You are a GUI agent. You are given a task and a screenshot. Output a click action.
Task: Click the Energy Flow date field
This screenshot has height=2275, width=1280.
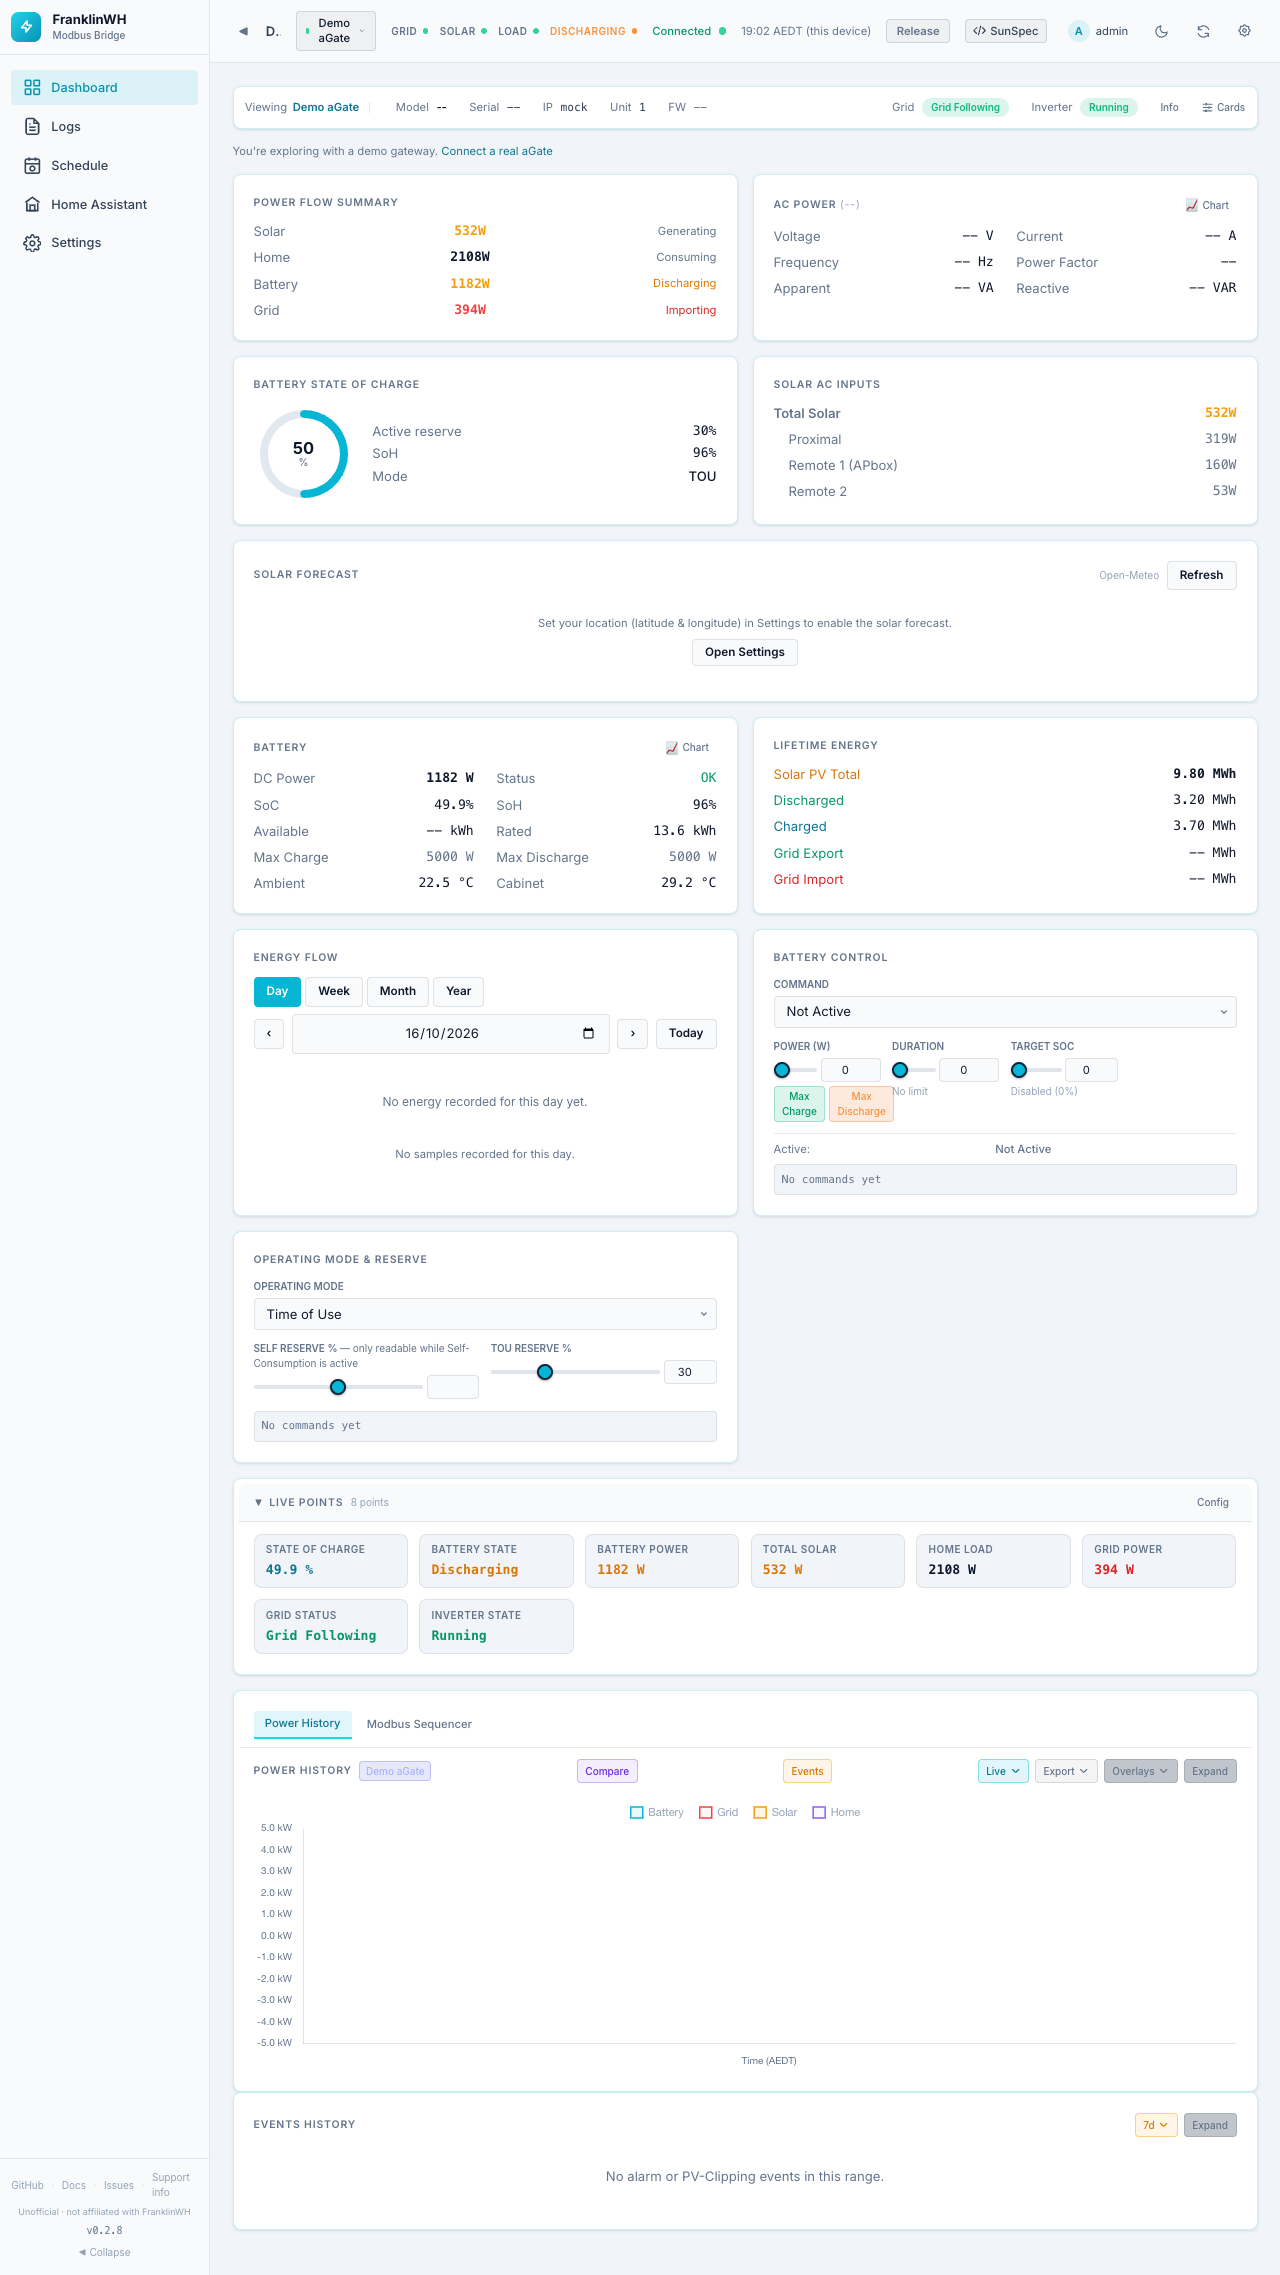coord(450,1033)
